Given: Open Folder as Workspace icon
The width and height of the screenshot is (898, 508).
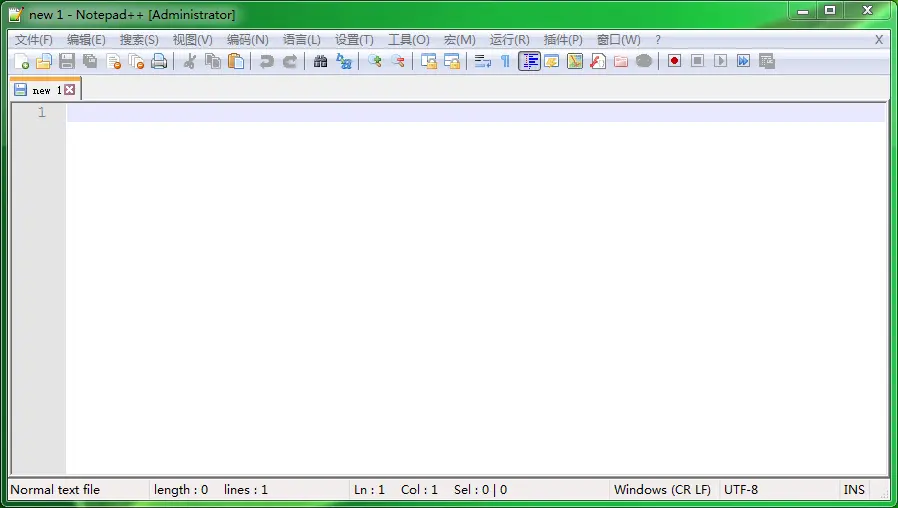Looking at the screenshot, I should 621,61.
